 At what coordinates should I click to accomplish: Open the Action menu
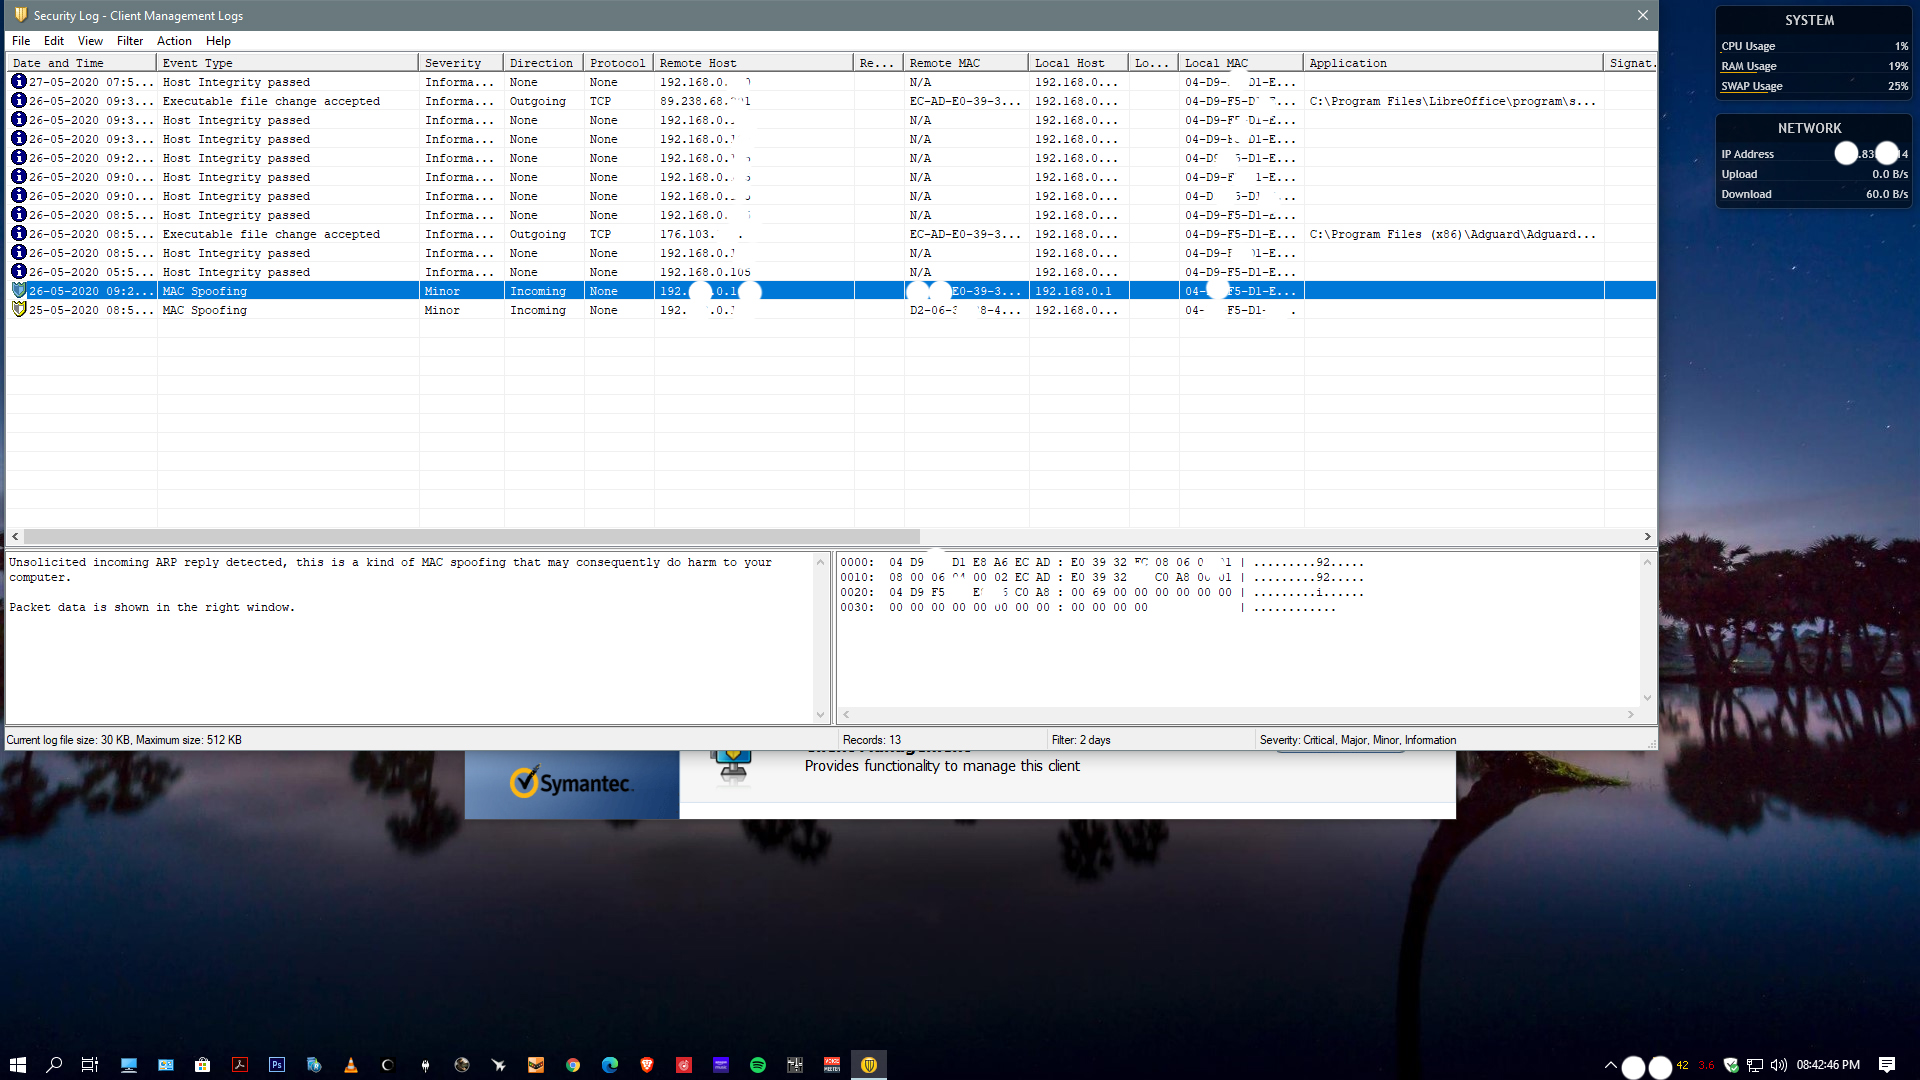pyautogui.click(x=174, y=41)
